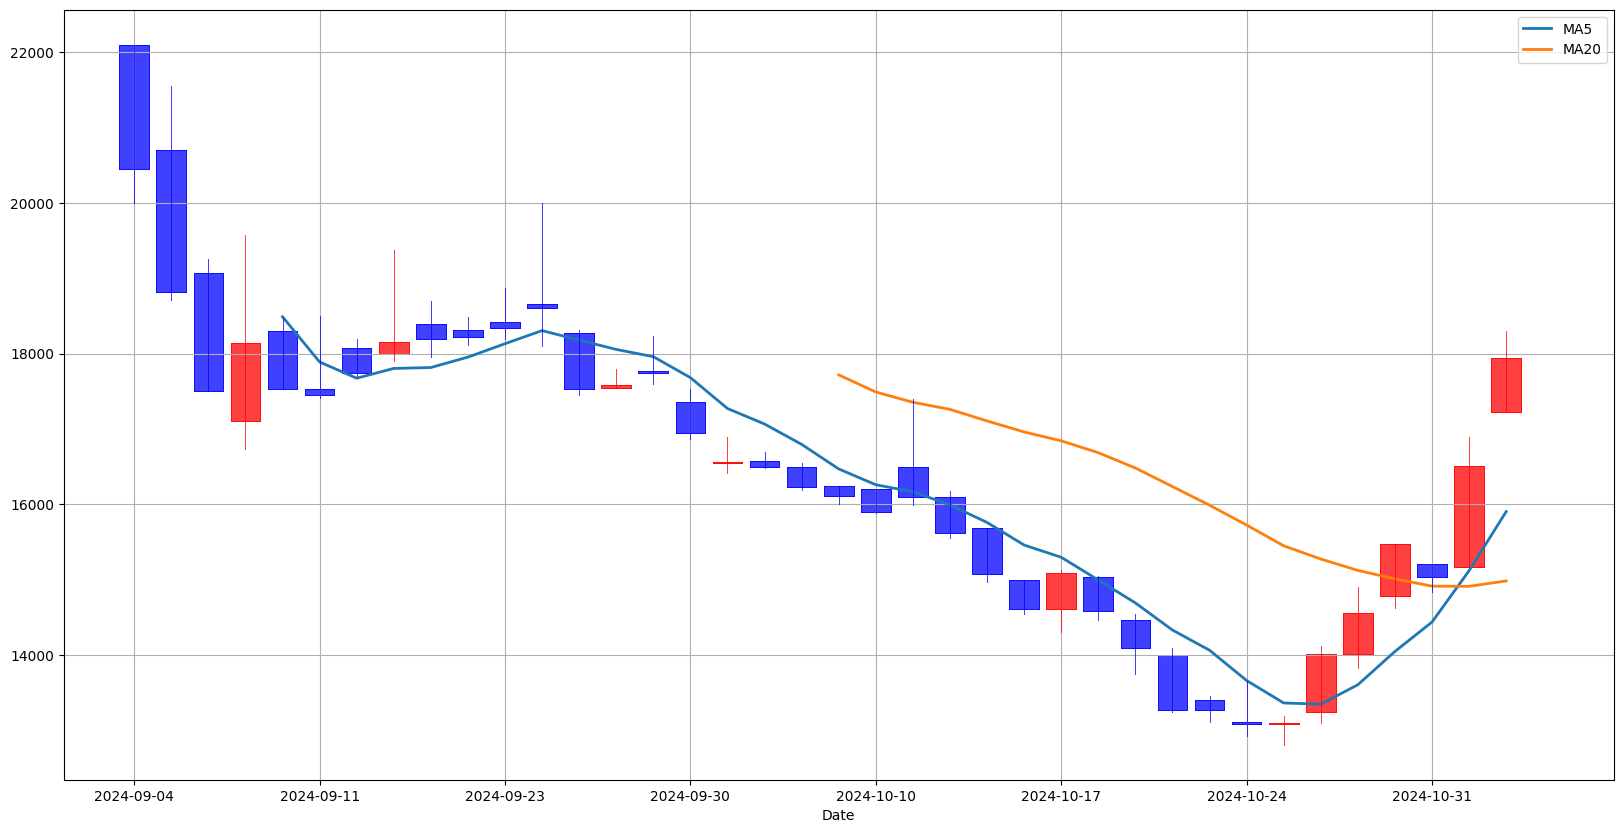The image size is (1623, 833).
Task: Click the 2024-10-31 date tick label
Action: (x=1432, y=796)
